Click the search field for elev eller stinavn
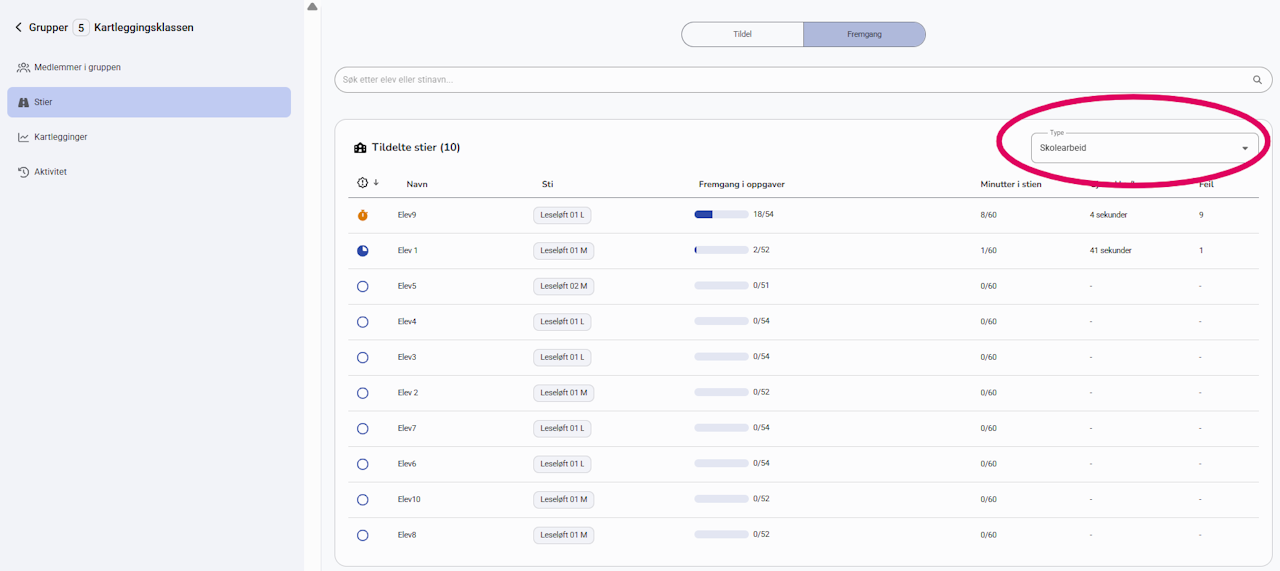 click(803, 80)
